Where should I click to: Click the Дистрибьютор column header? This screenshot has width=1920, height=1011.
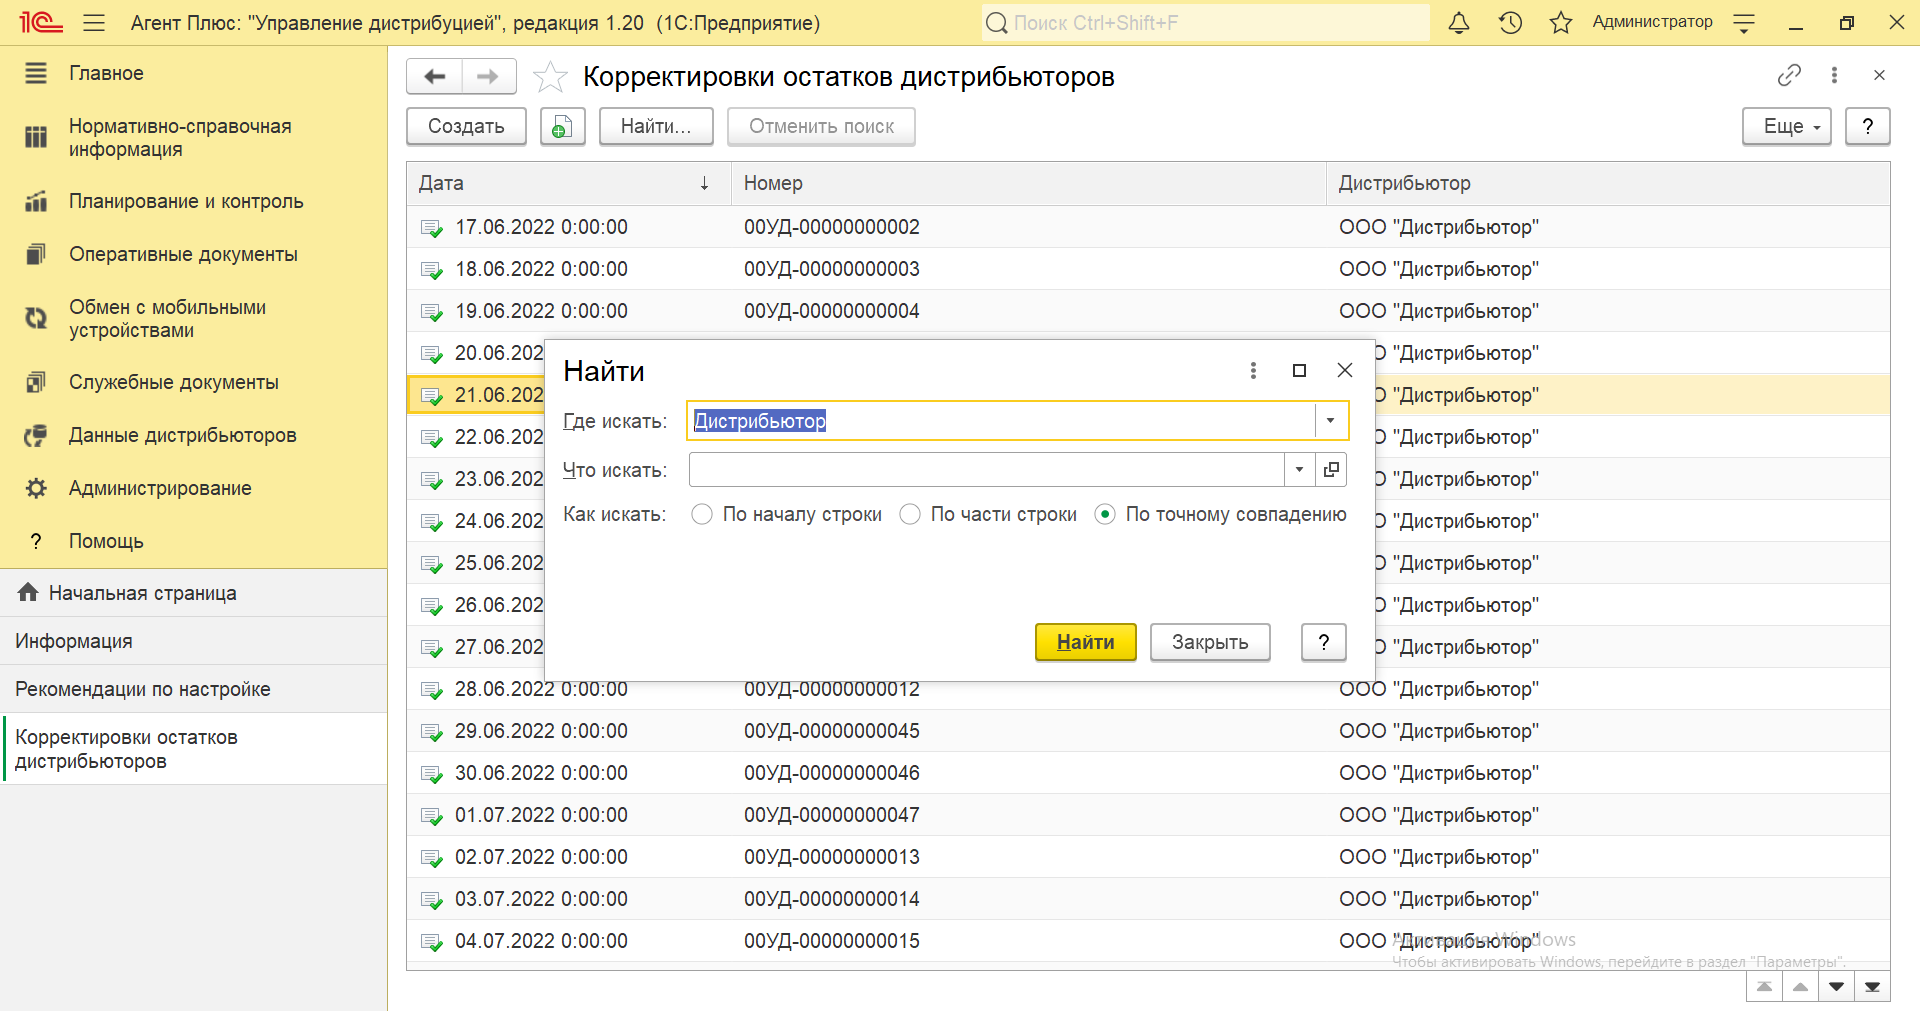pyautogui.click(x=1608, y=183)
